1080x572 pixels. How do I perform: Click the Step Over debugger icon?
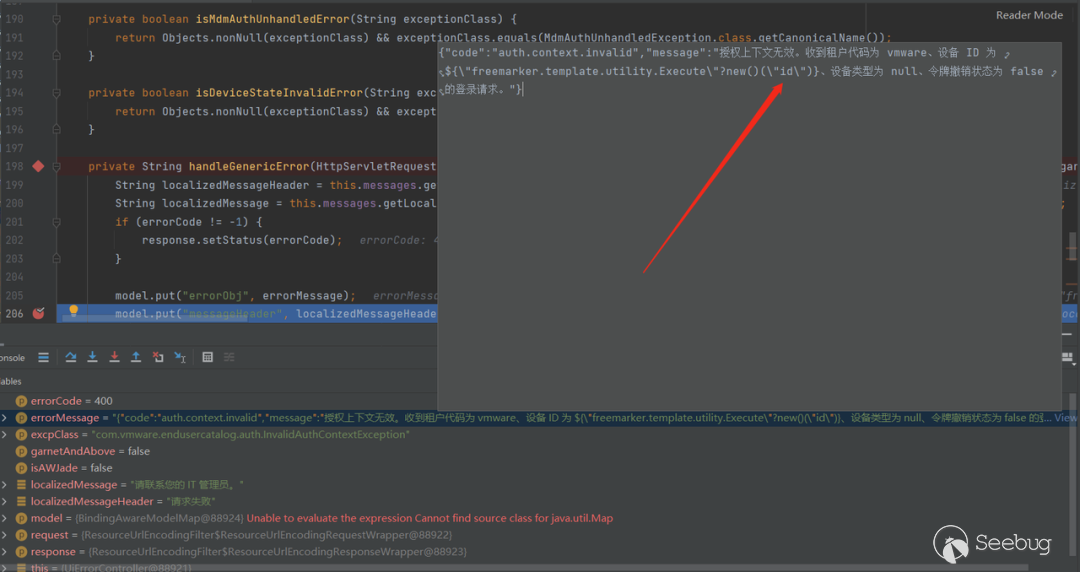pos(70,357)
